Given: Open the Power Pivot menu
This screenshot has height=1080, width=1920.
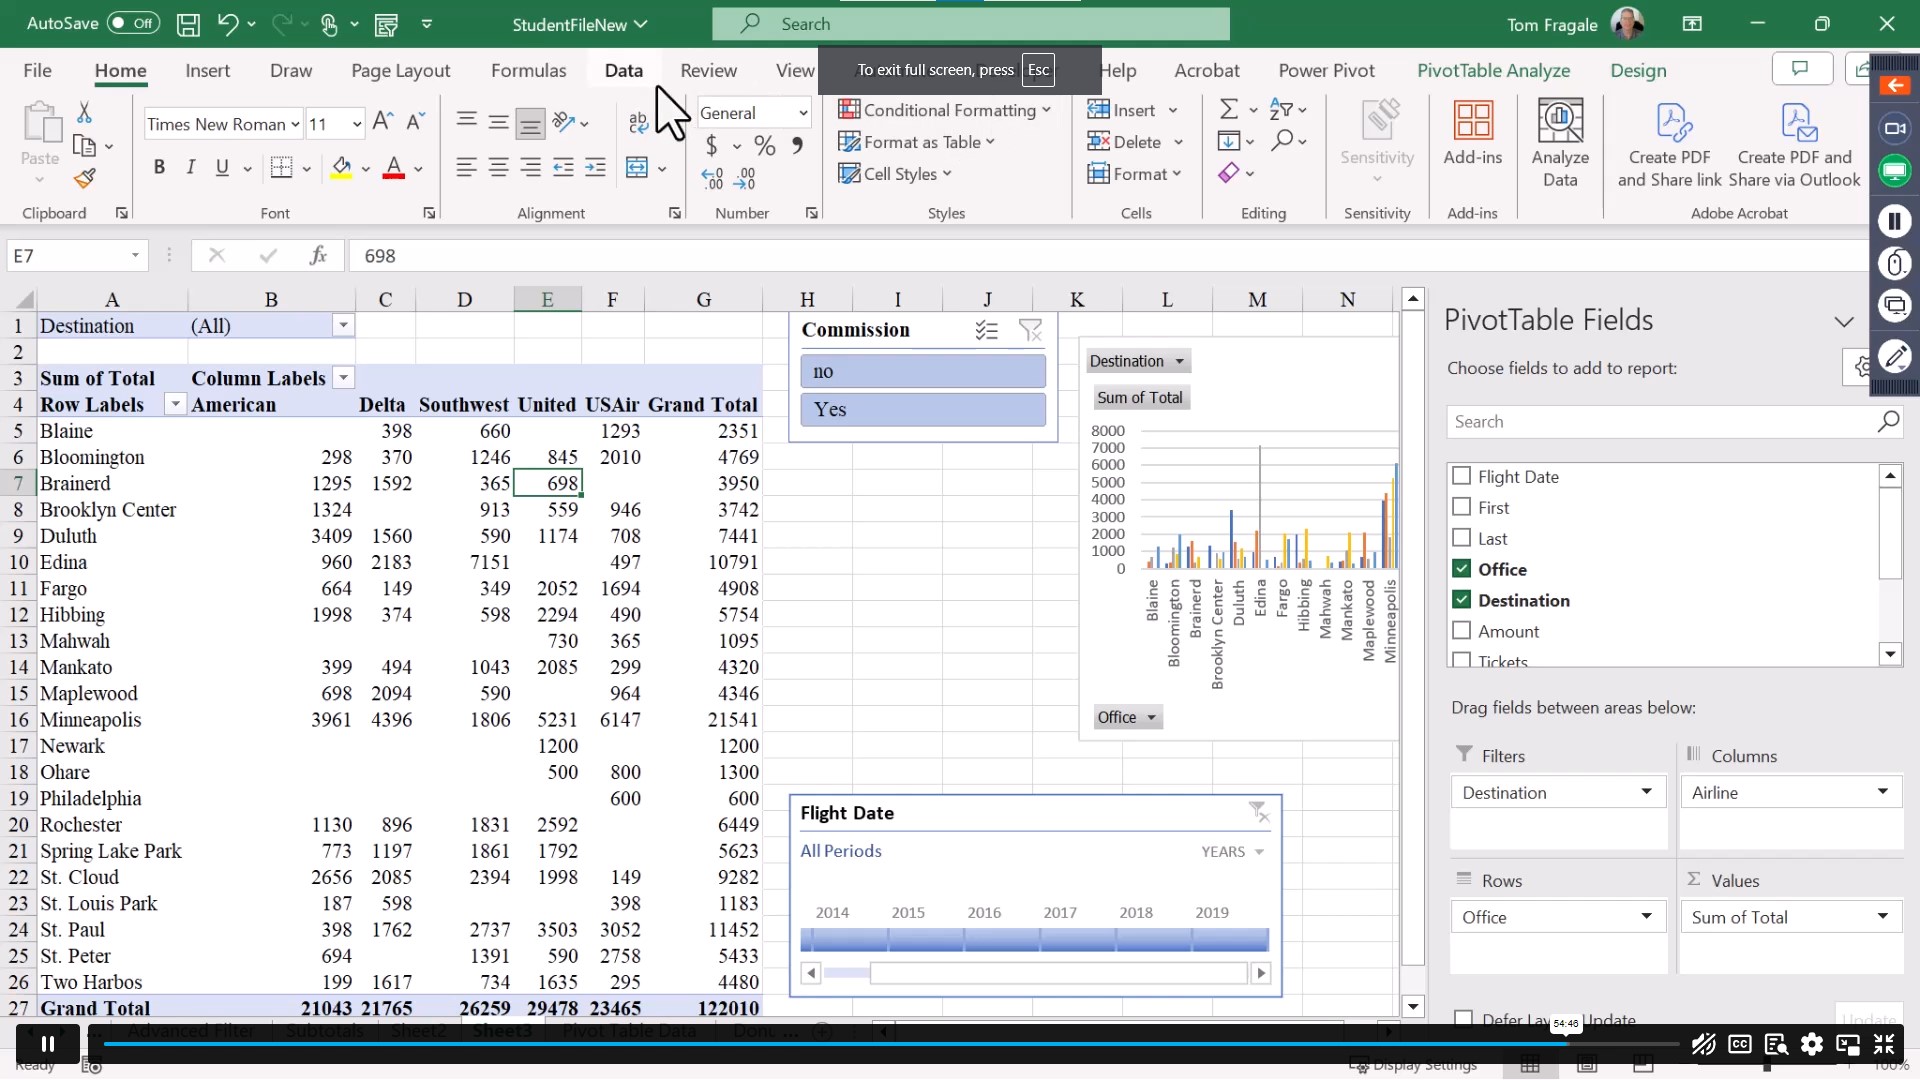Looking at the screenshot, I should (x=1327, y=70).
